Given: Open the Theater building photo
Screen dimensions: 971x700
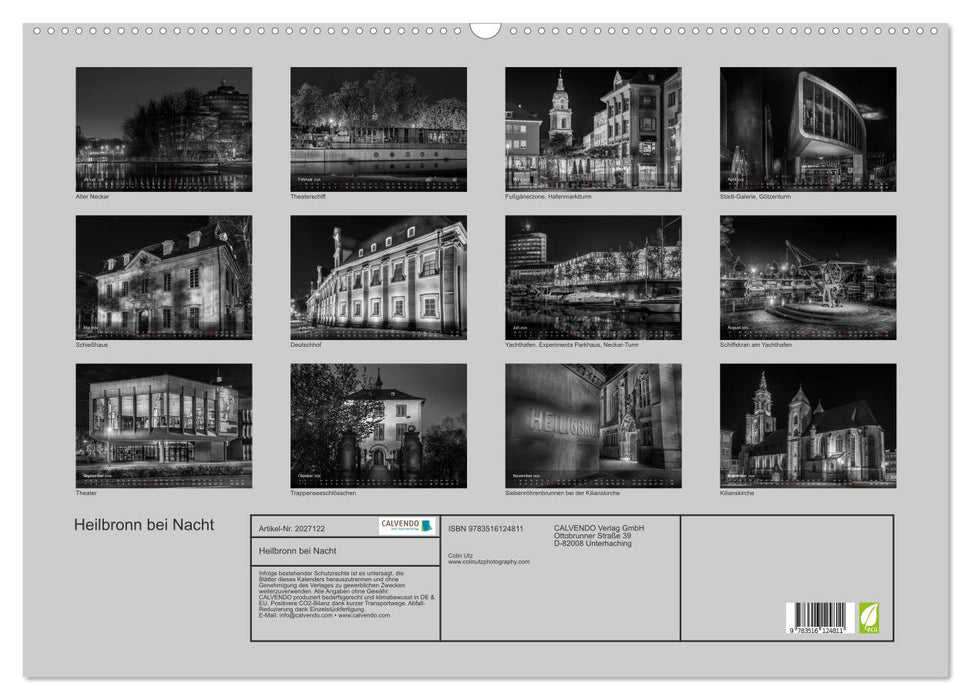Looking at the screenshot, I should pos(164,425).
